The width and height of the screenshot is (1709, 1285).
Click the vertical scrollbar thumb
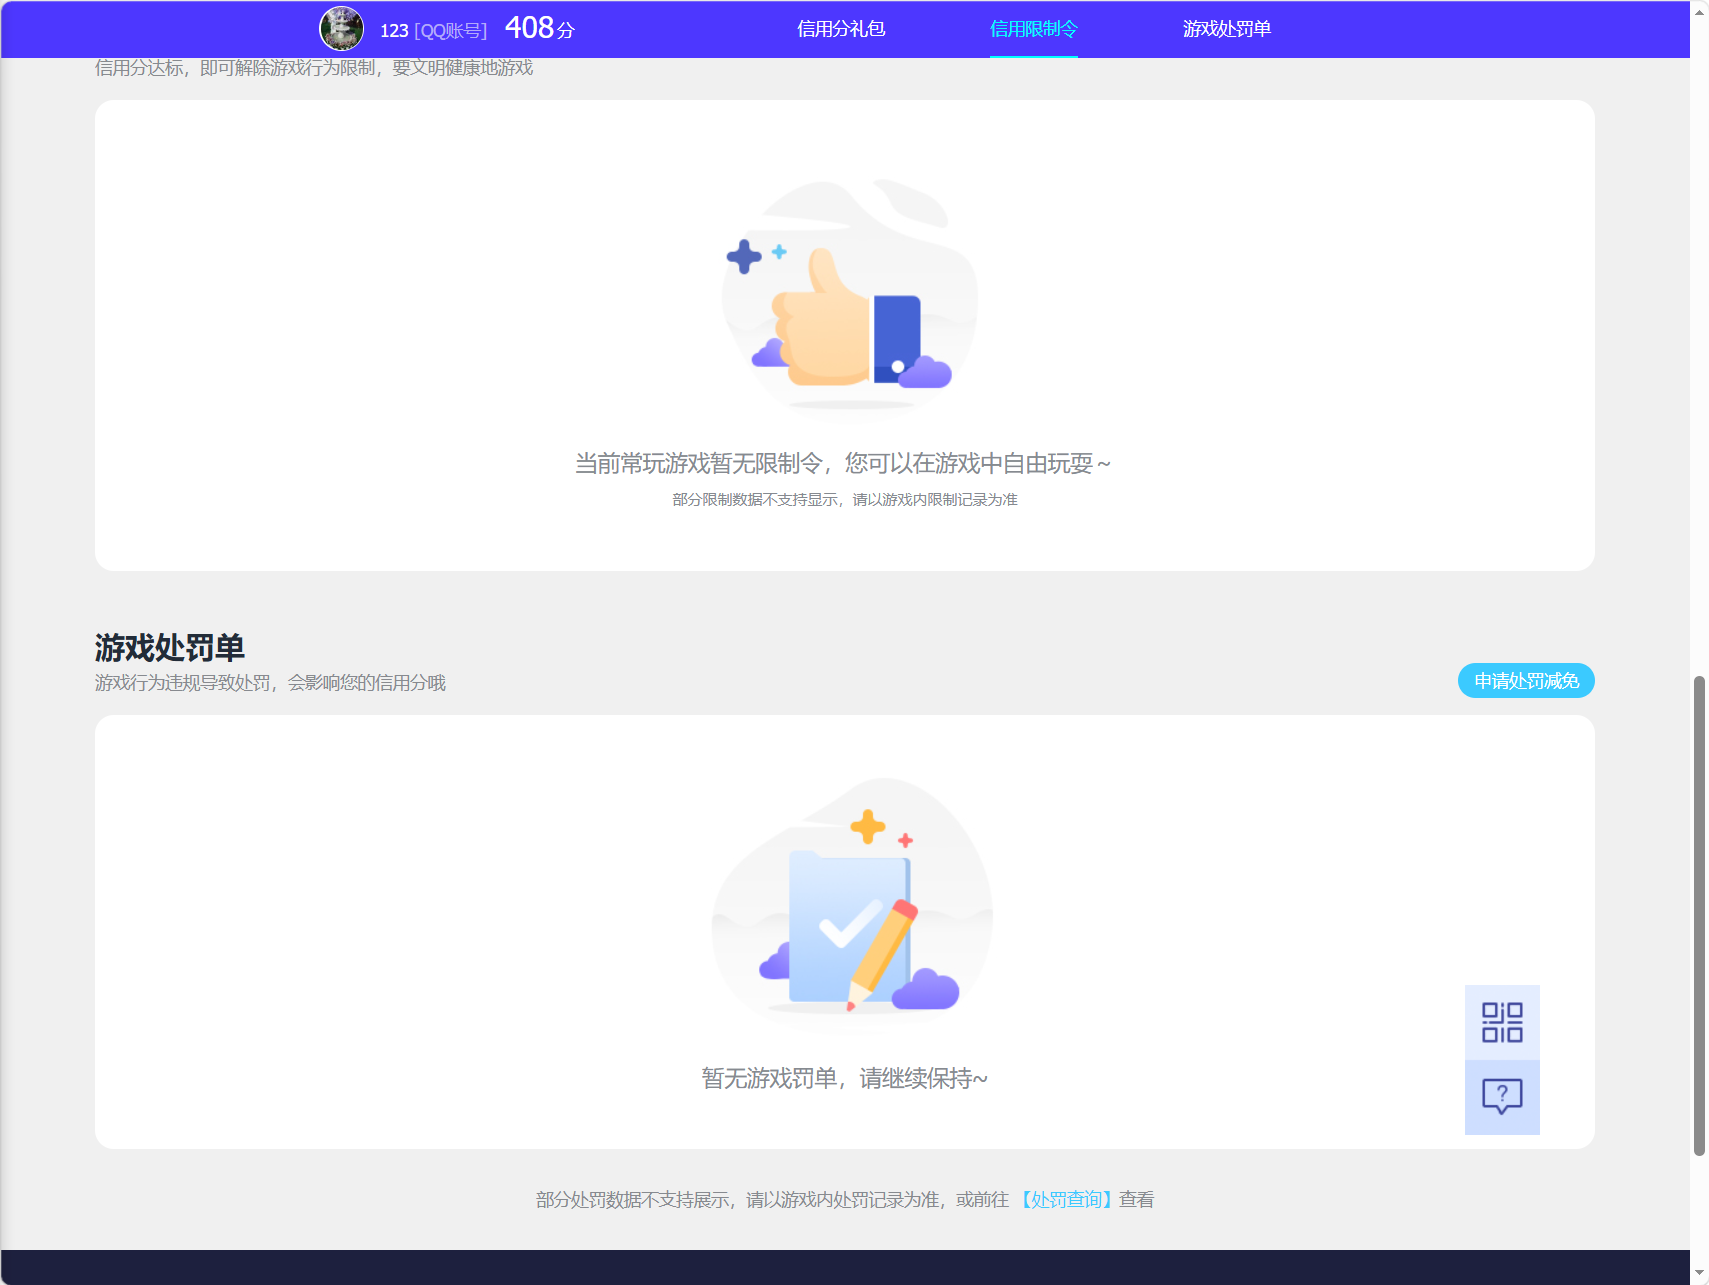coord(1699,916)
